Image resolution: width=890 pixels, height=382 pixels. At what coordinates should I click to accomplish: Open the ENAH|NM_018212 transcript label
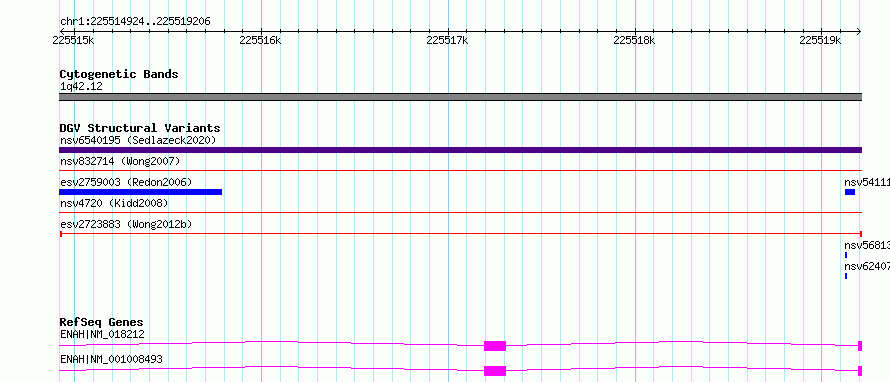102,335
